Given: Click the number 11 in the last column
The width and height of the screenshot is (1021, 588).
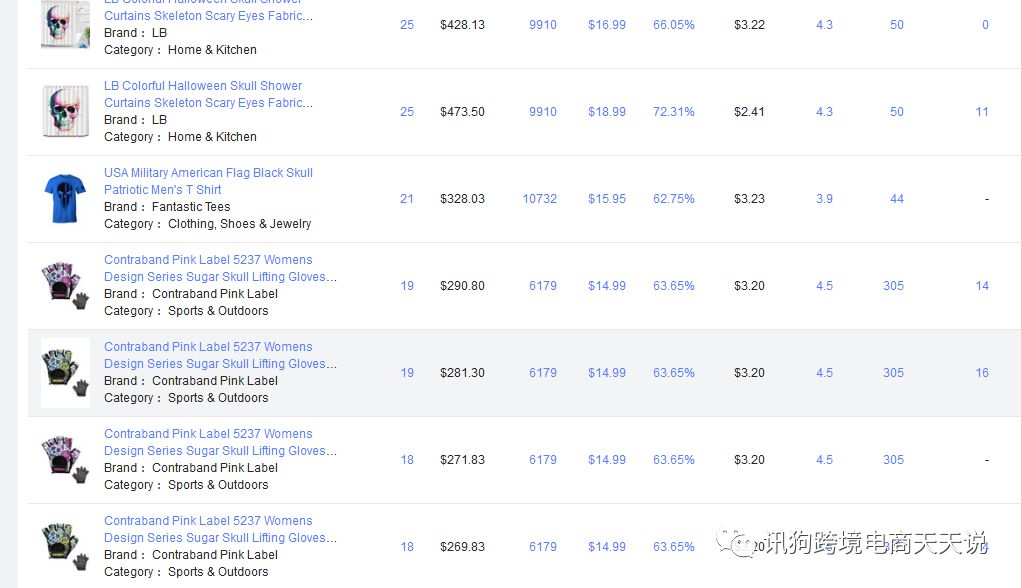Looking at the screenshot, I should click(x=982, y=112).
